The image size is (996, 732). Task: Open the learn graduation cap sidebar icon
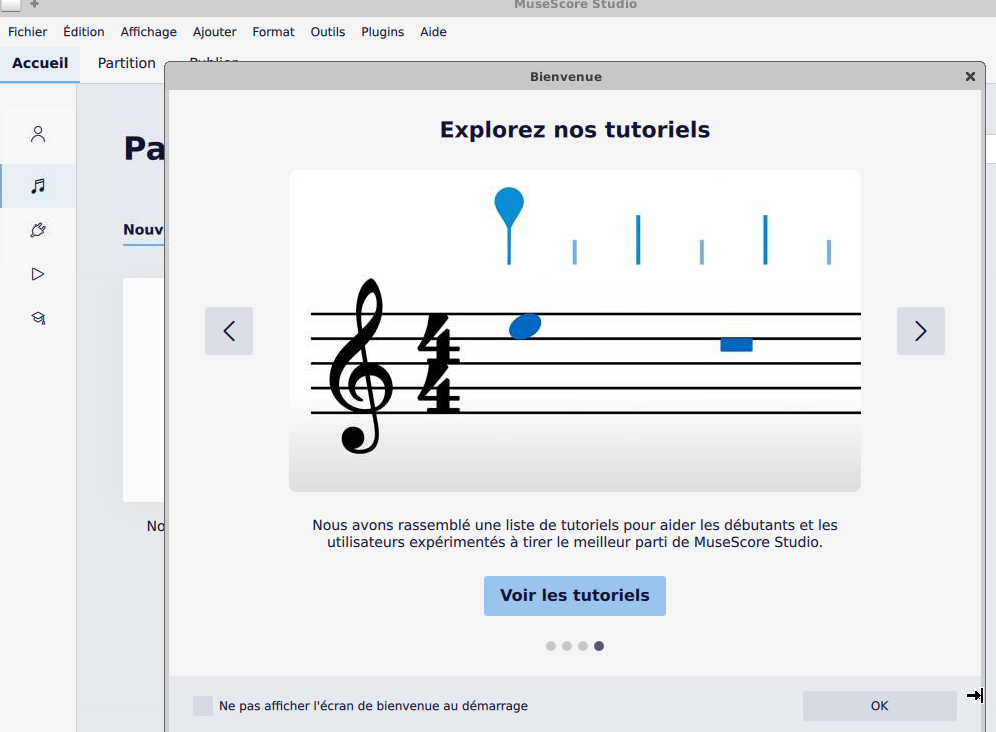click(38, 318)
